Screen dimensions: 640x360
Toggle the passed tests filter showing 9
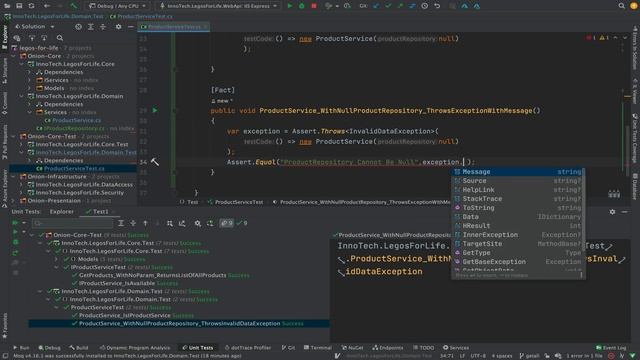(242, 223)
